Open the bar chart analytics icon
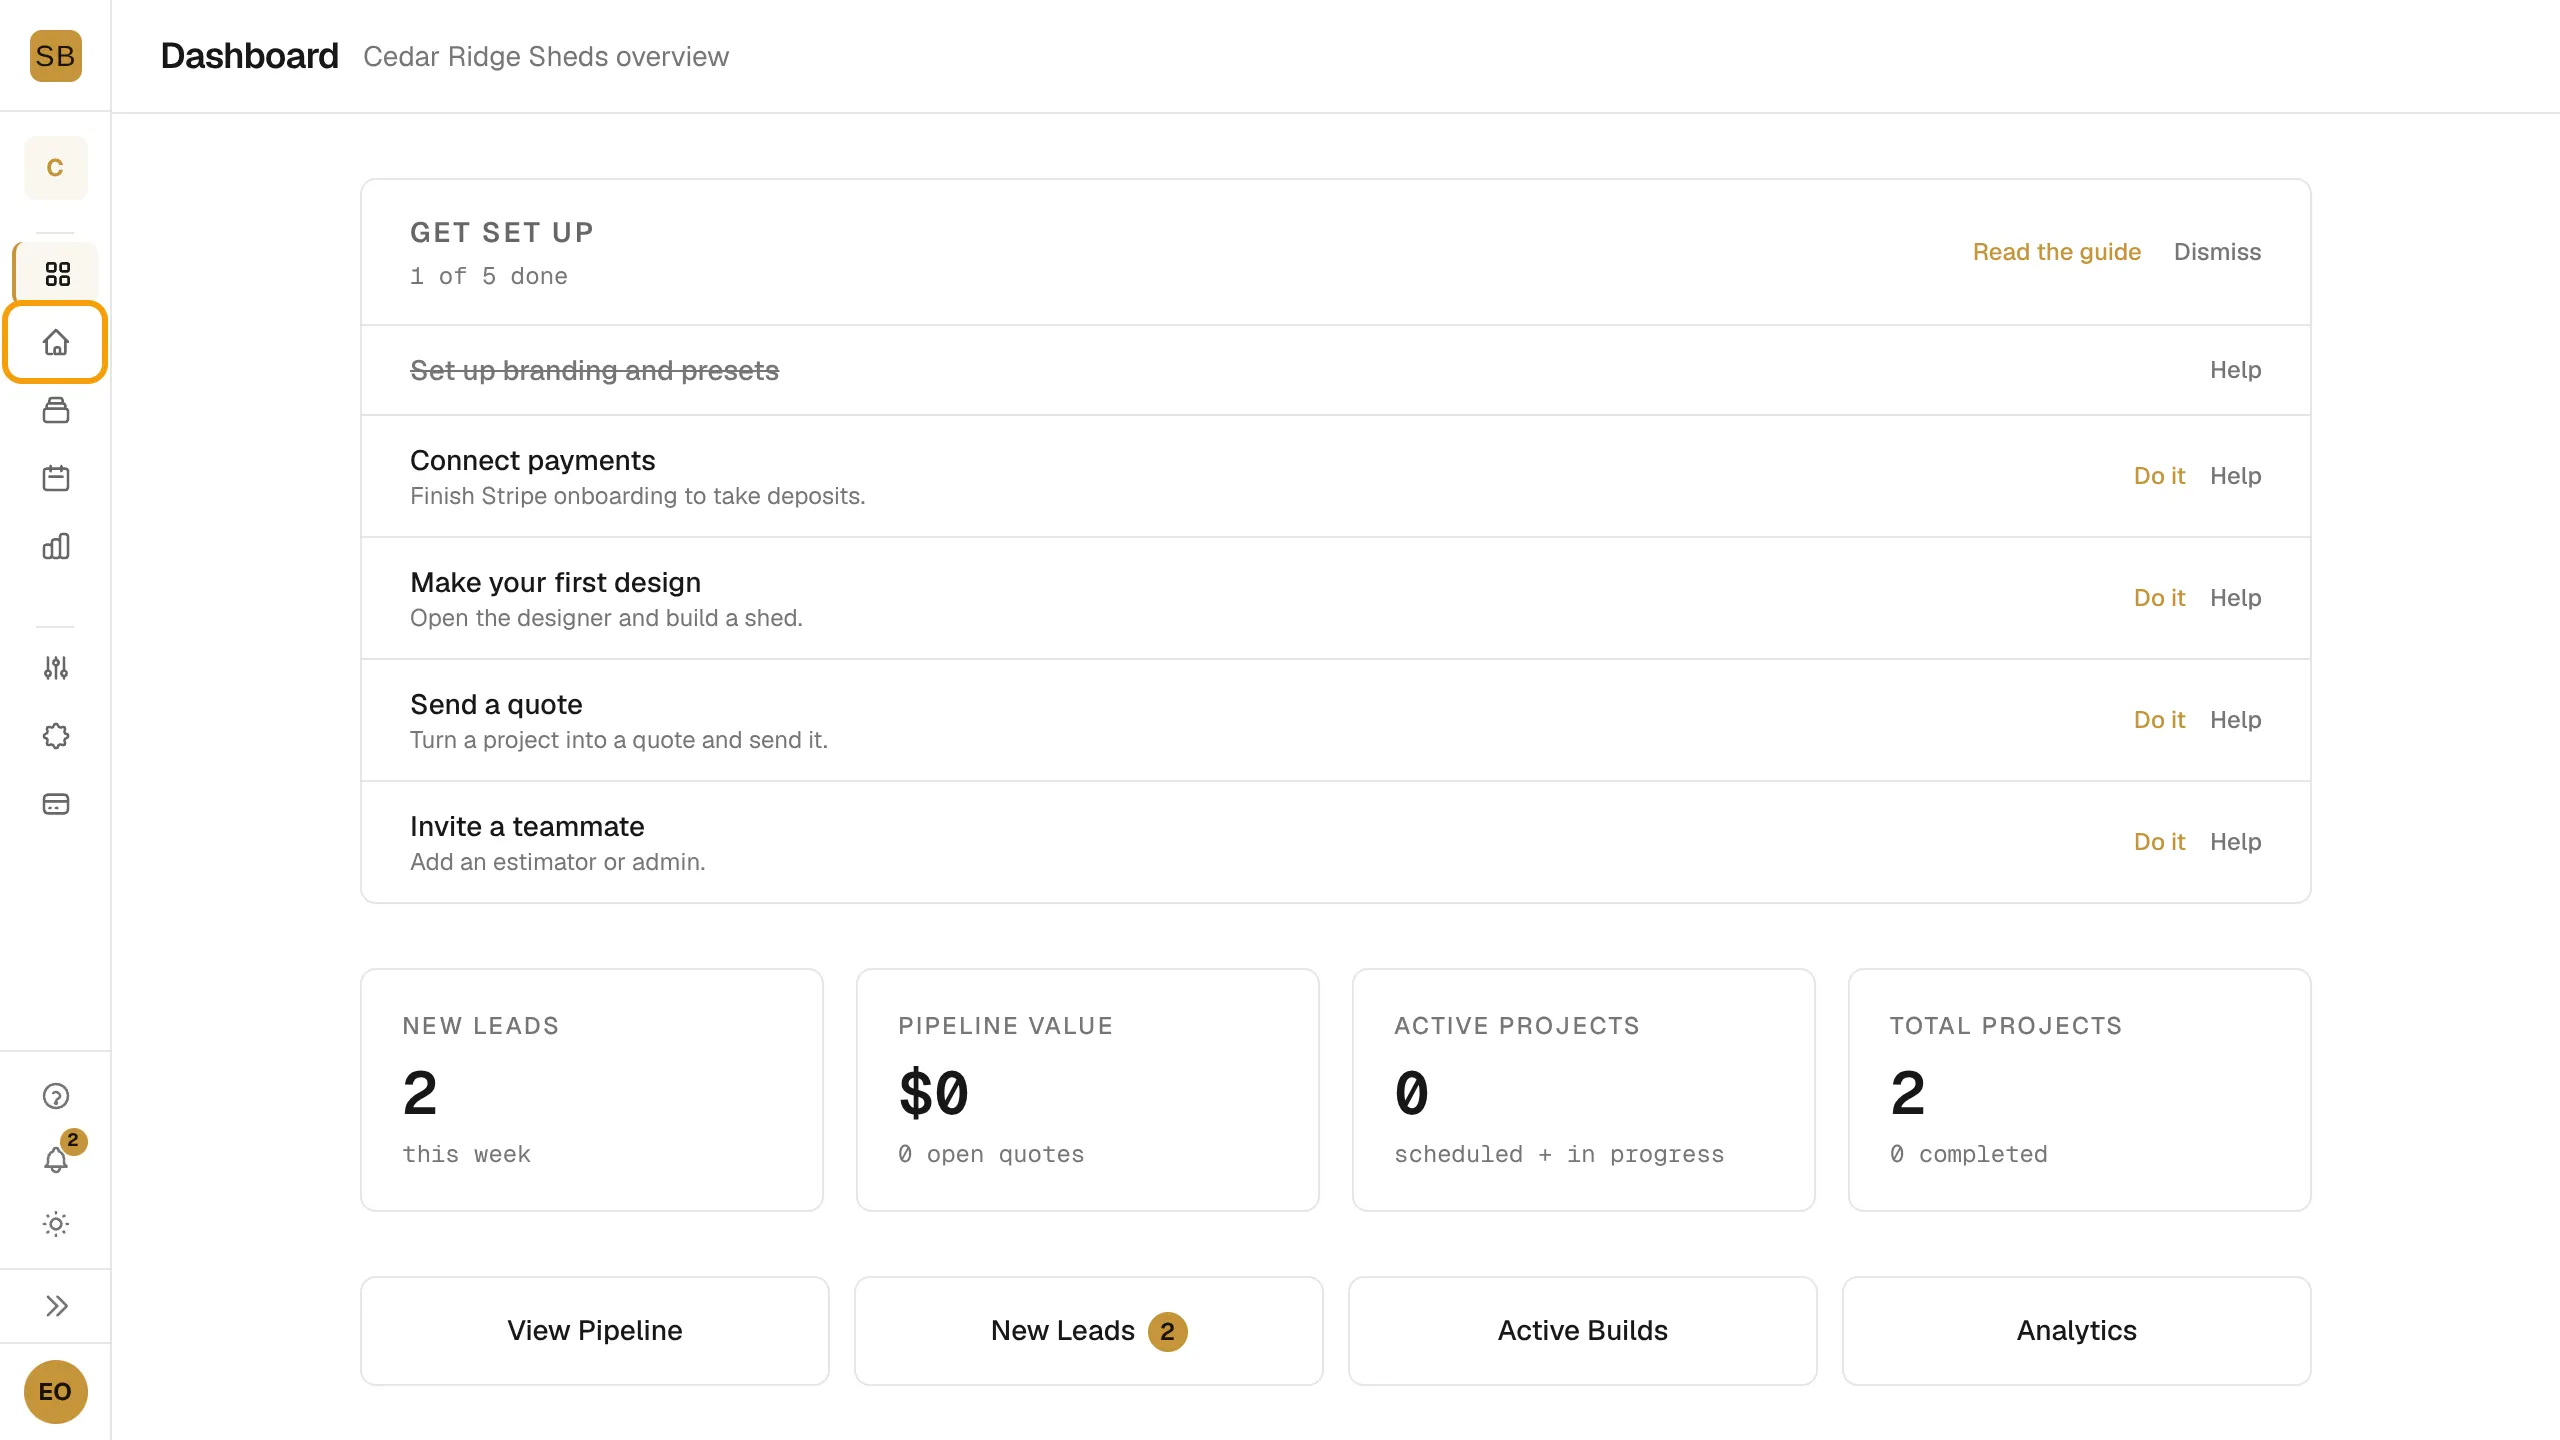The height and width of the screenshot is (1440, 2560). (x=56, y=546)
